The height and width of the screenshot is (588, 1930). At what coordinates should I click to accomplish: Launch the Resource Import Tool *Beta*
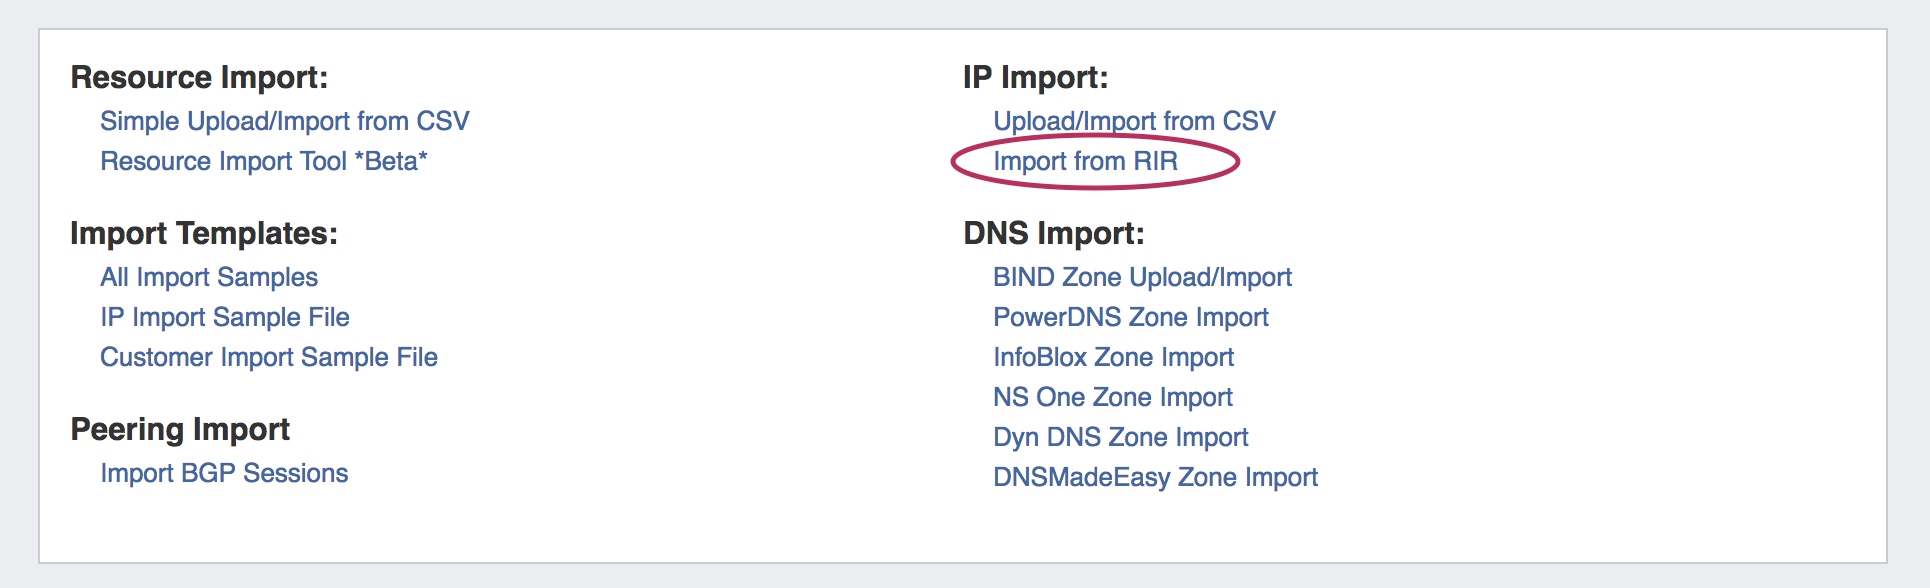pos(263,161)
